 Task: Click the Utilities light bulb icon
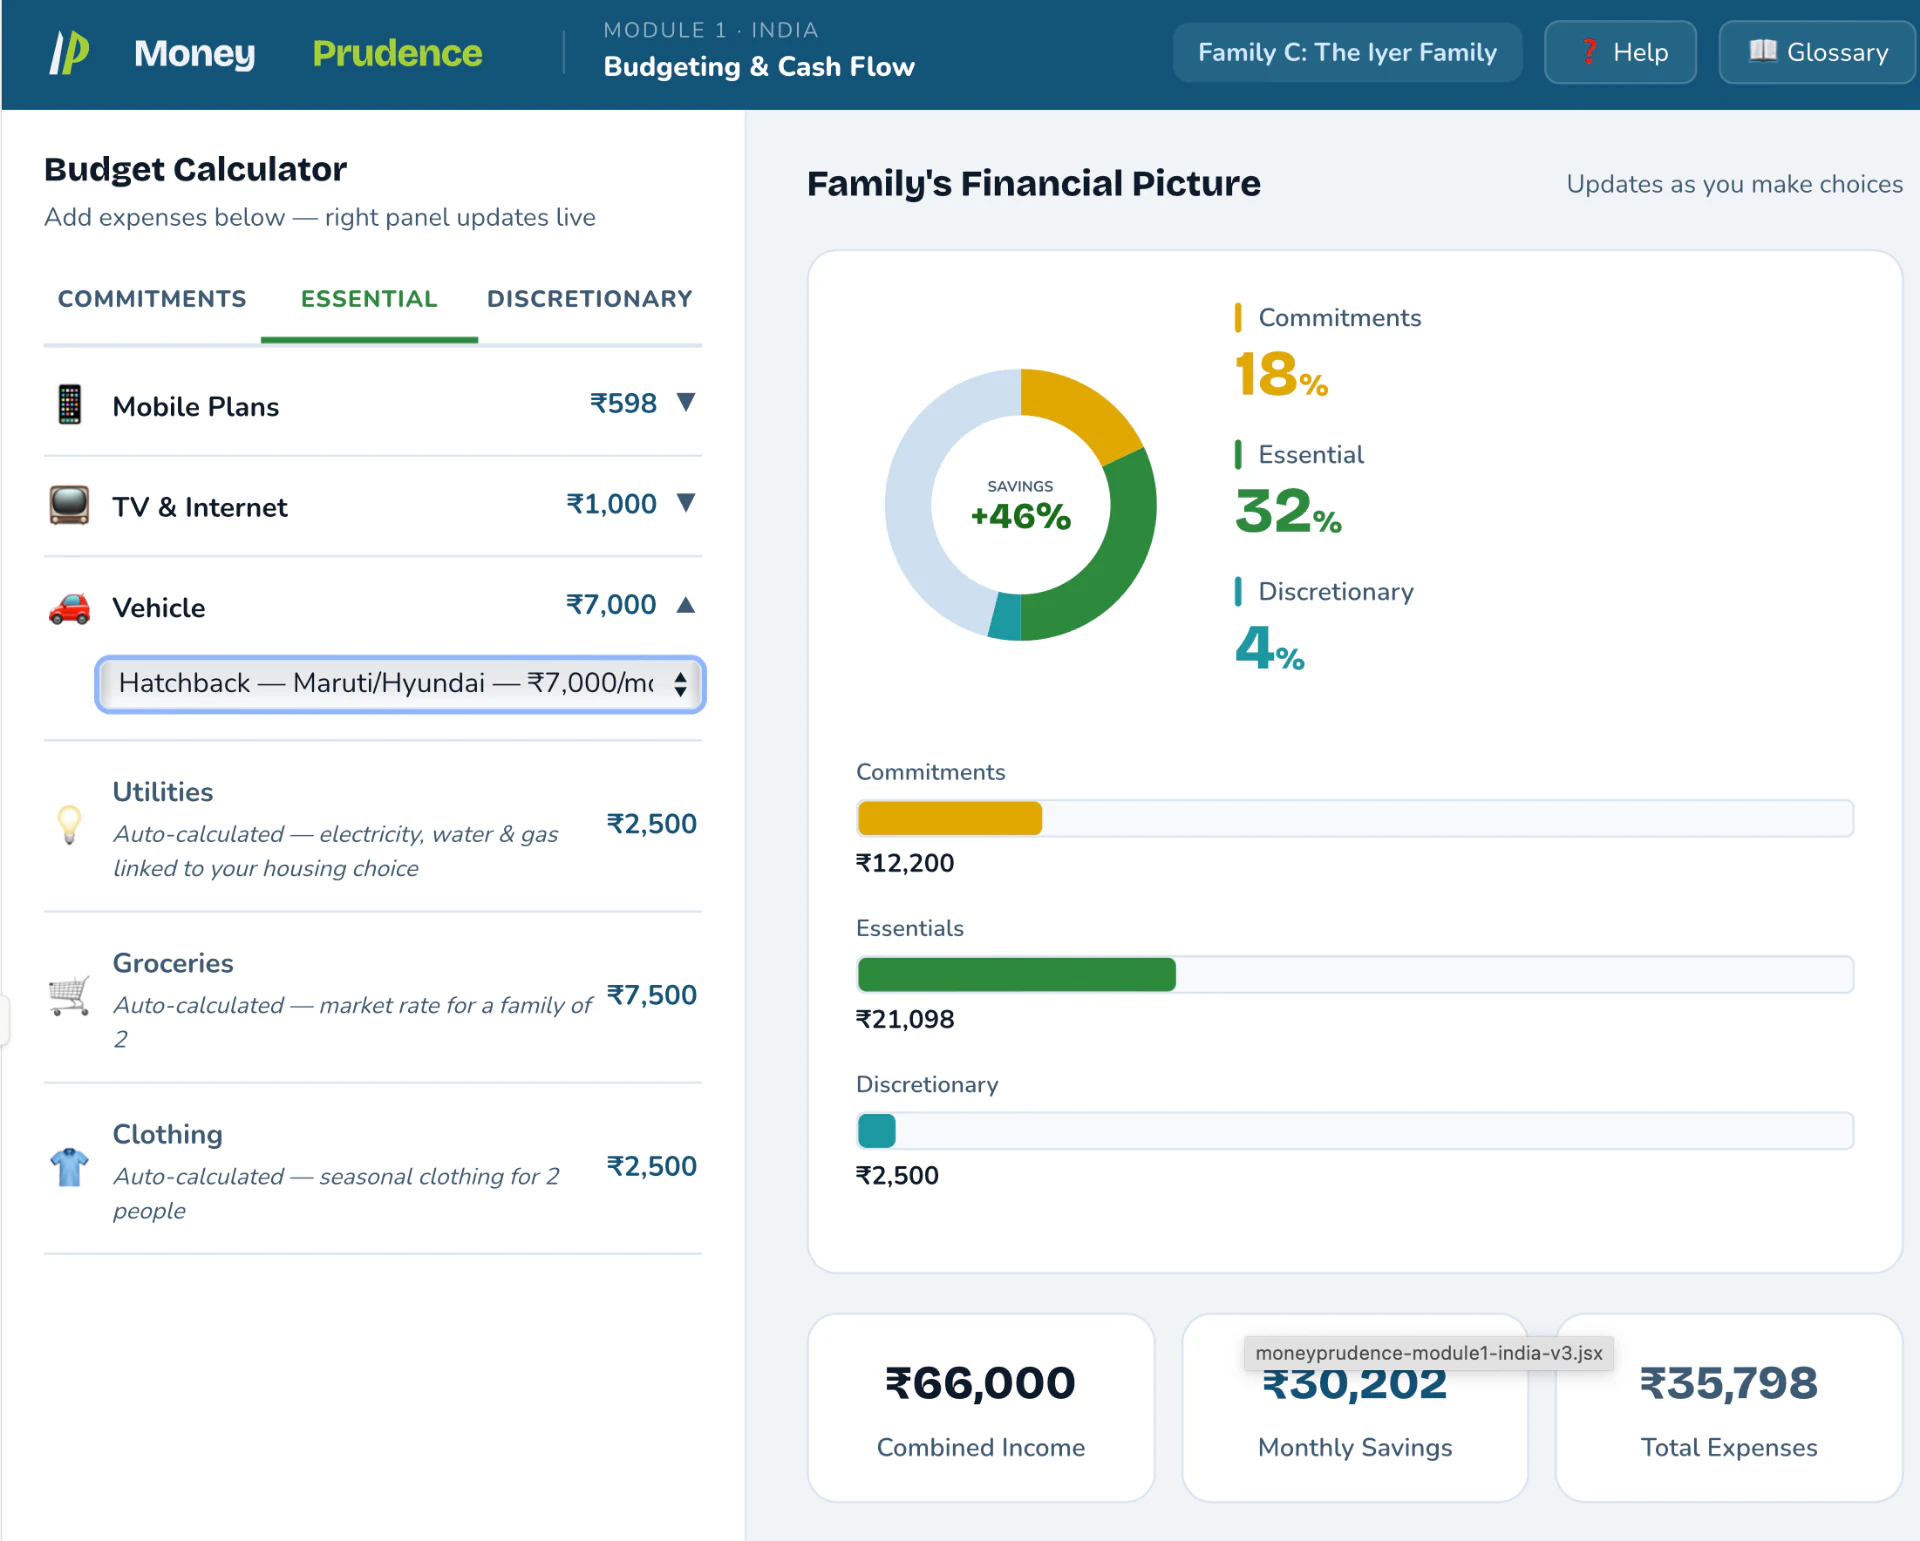tap(69, 825)
